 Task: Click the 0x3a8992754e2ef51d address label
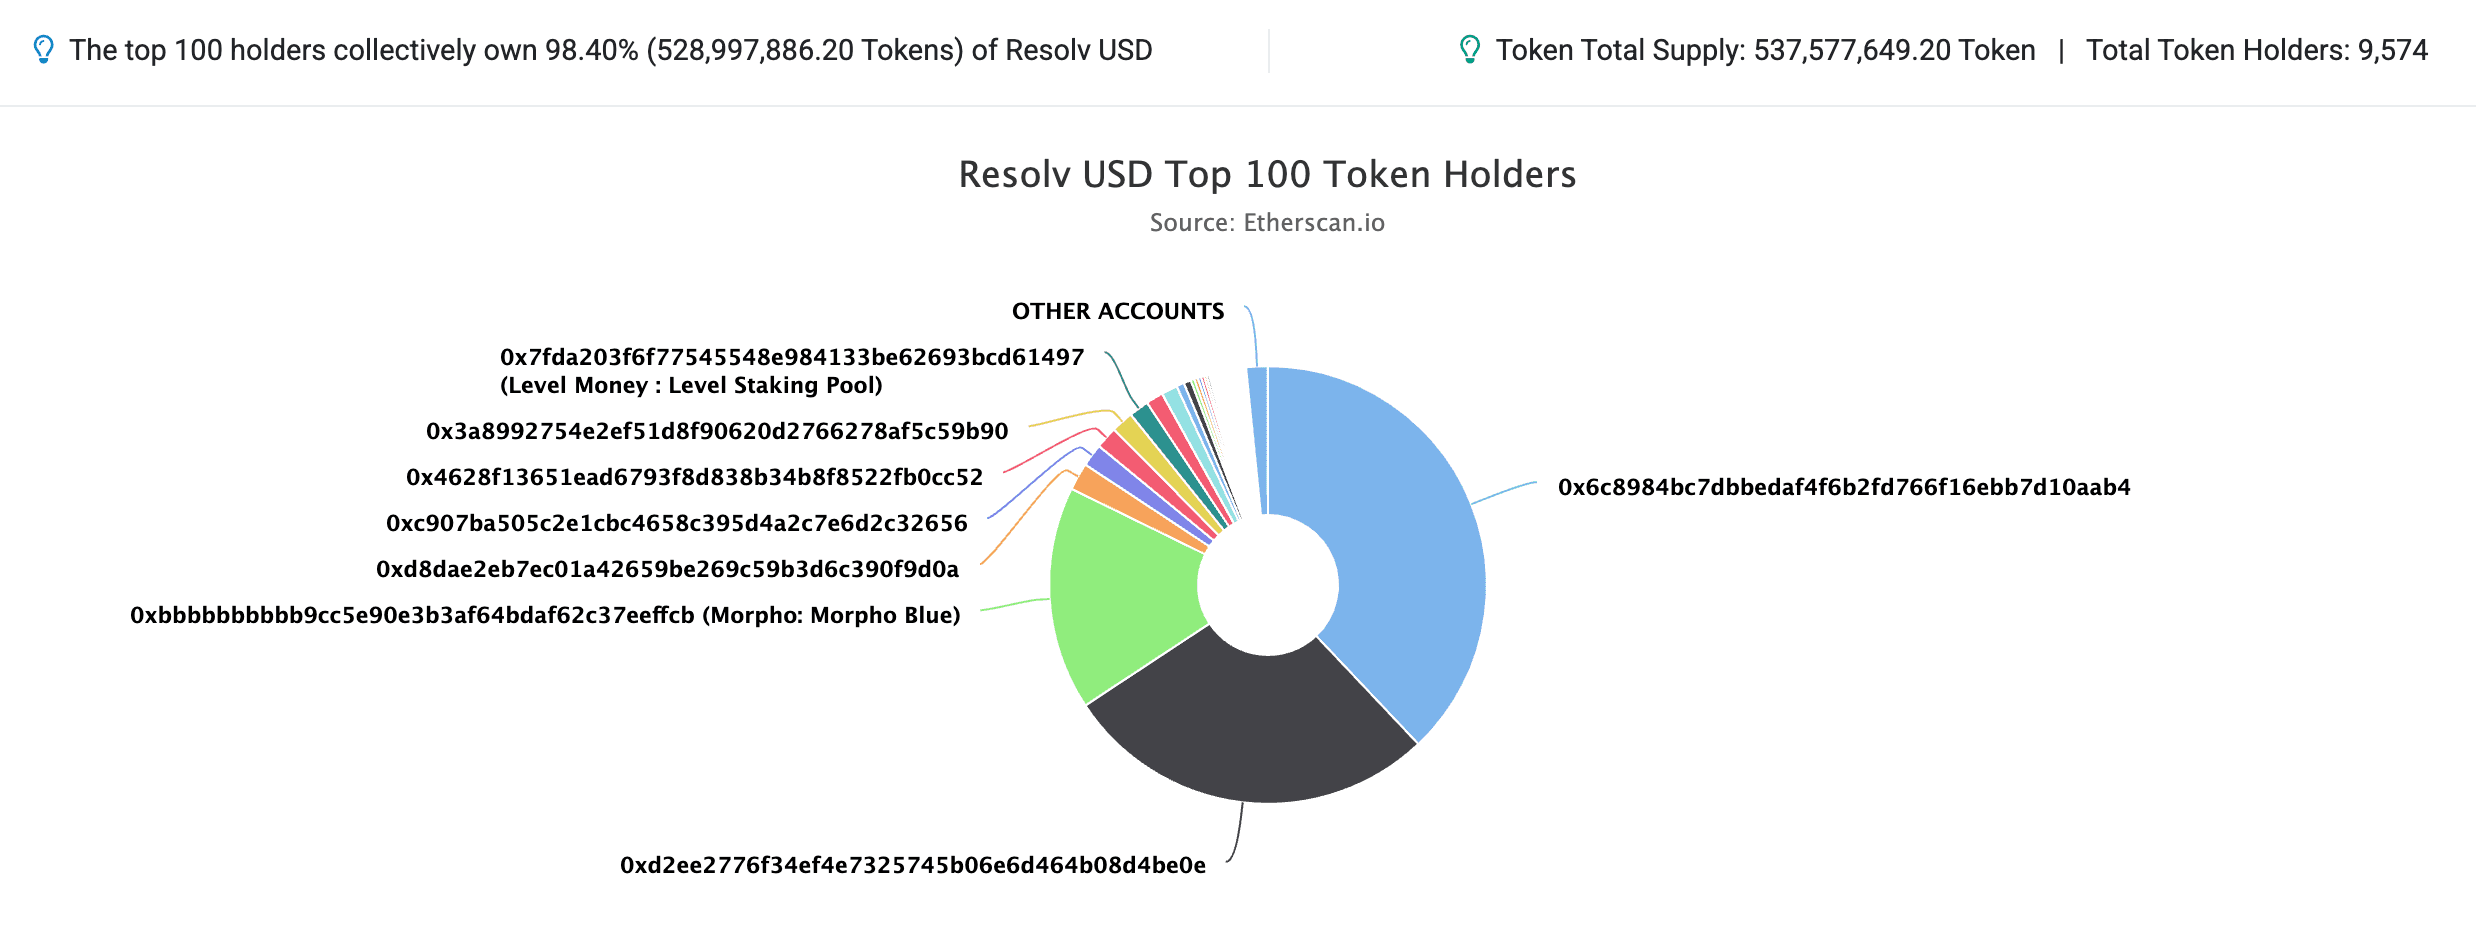coord(717,431)
